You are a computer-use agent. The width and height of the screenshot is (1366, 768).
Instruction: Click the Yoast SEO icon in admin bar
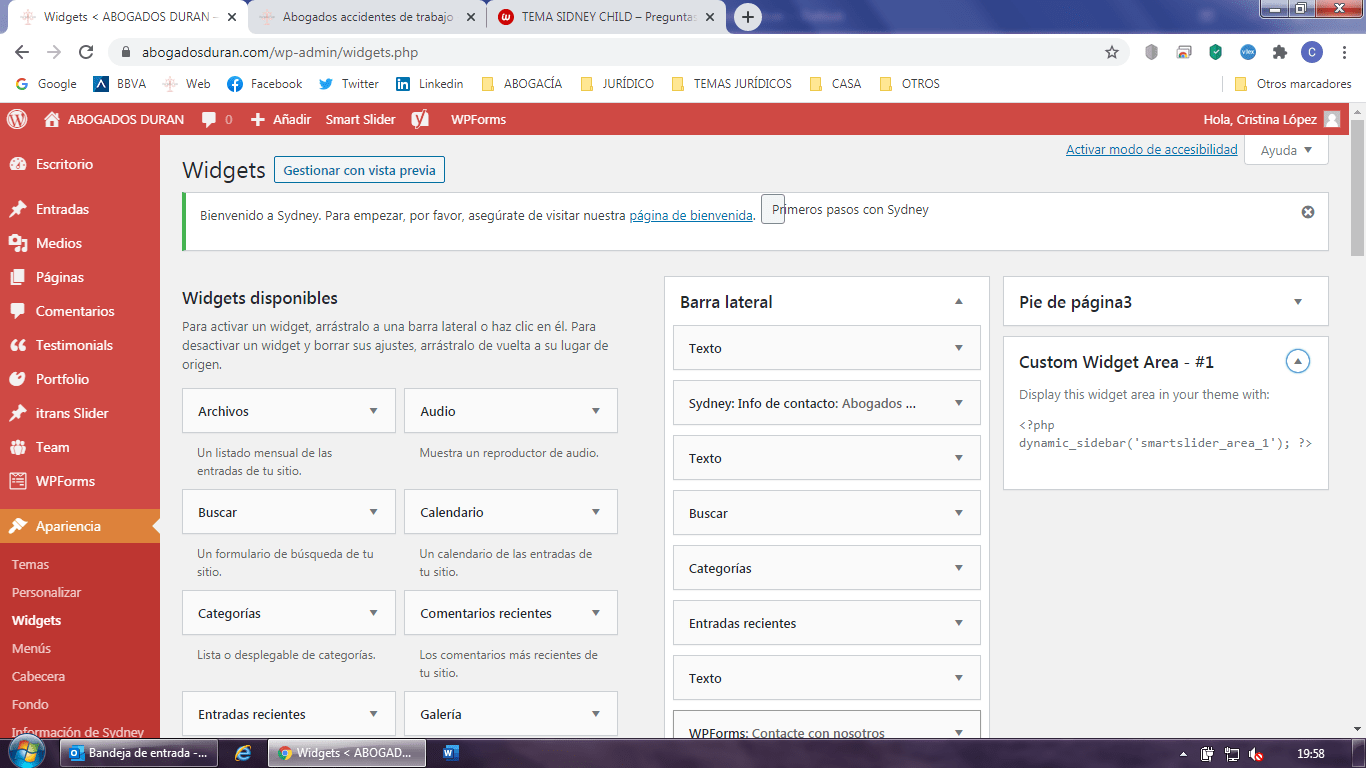tap(420, 119)
